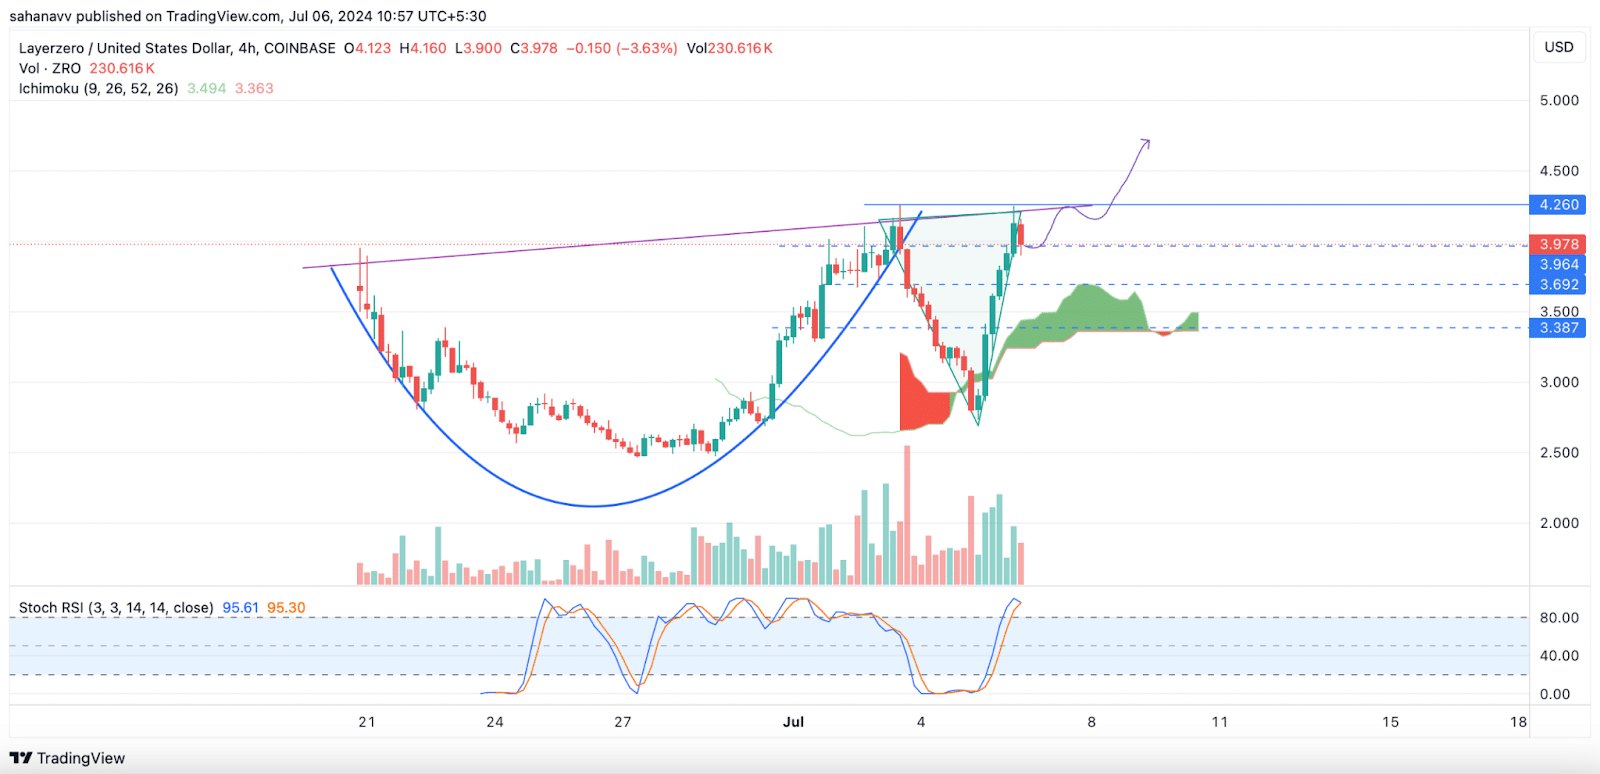Click the green Ichimoku cloud area
The height and width of the screenshot is (774, 1600).
(1085, 312)
